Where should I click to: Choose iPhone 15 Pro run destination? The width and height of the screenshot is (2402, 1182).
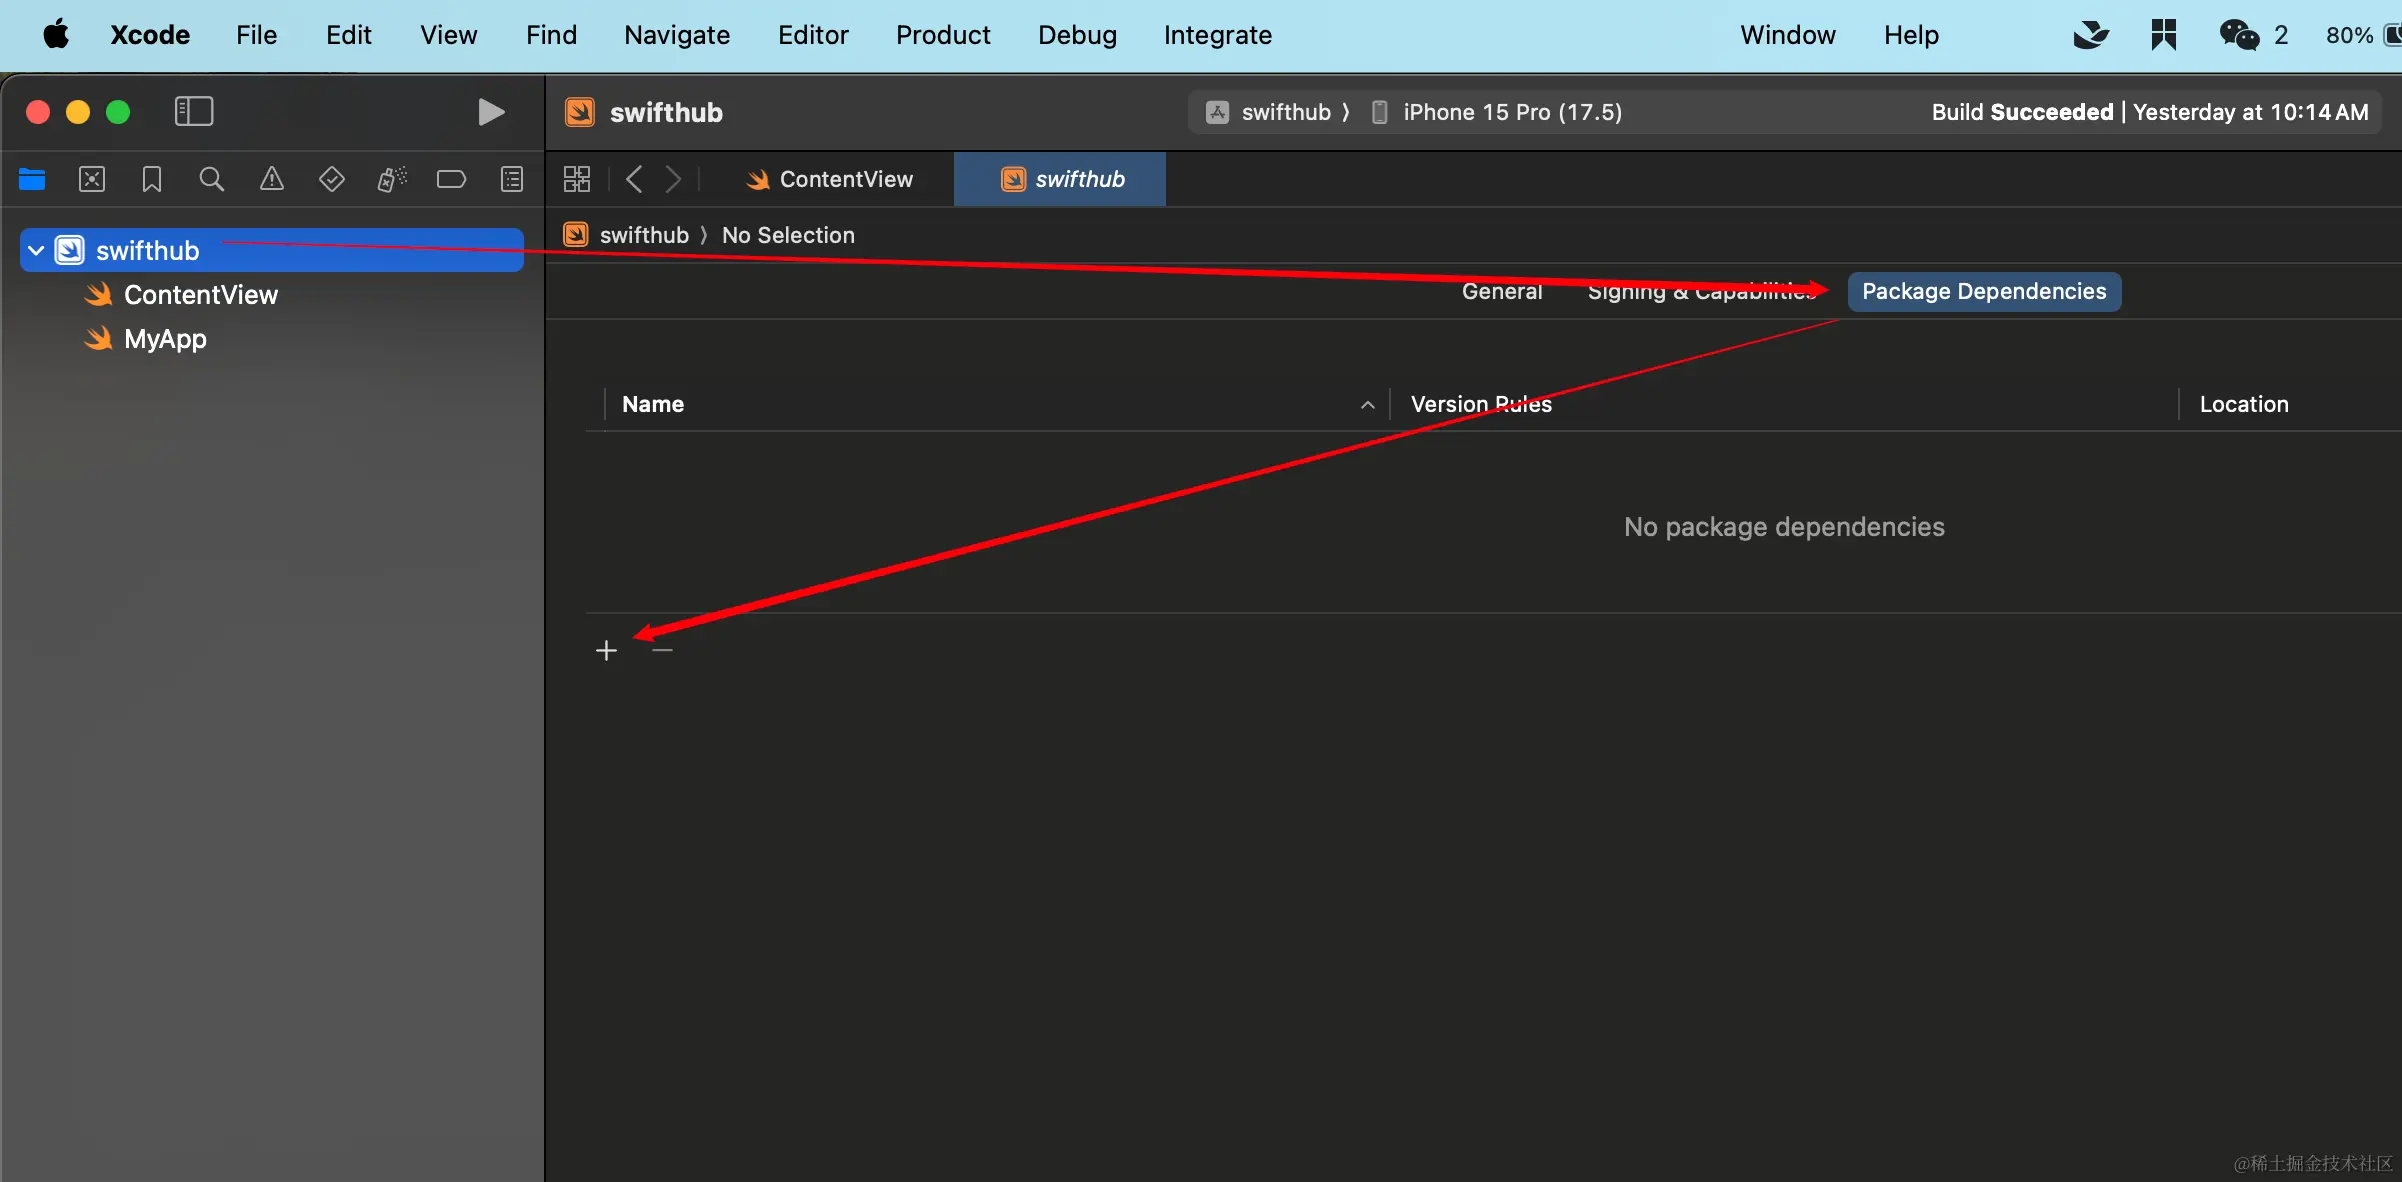[1510, 112]
